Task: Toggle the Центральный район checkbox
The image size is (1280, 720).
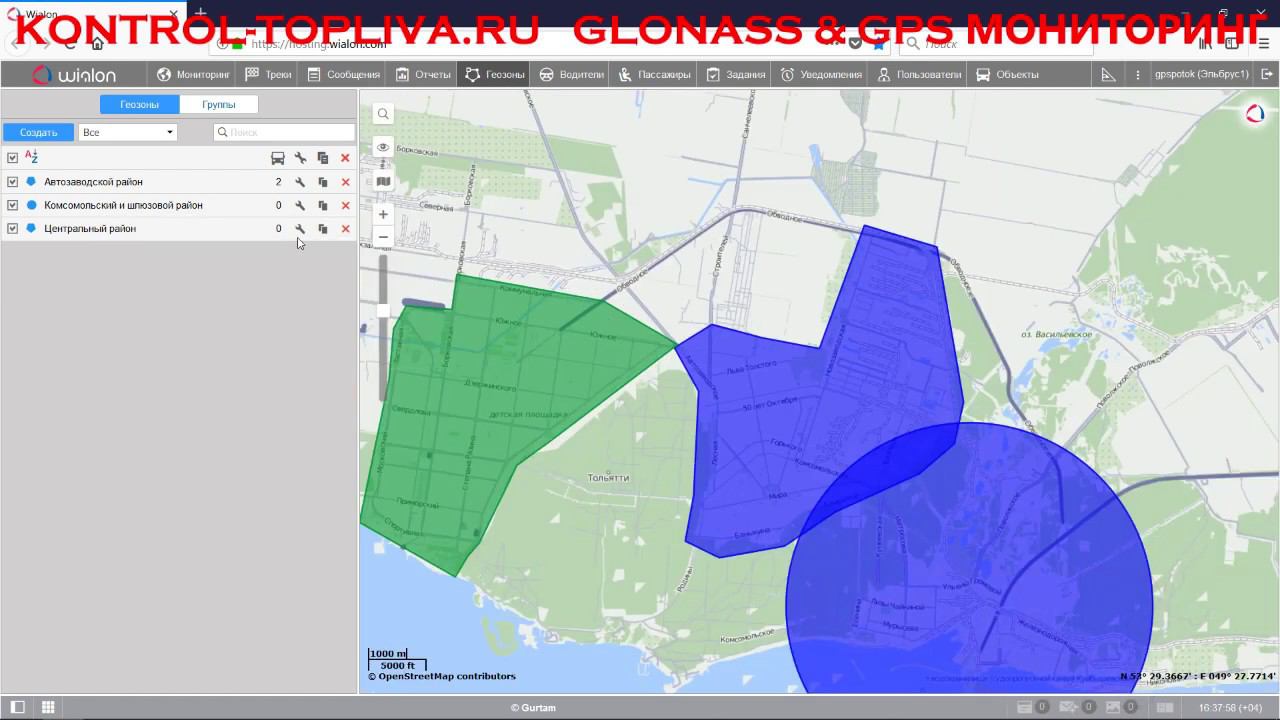Action: point(12,229)
